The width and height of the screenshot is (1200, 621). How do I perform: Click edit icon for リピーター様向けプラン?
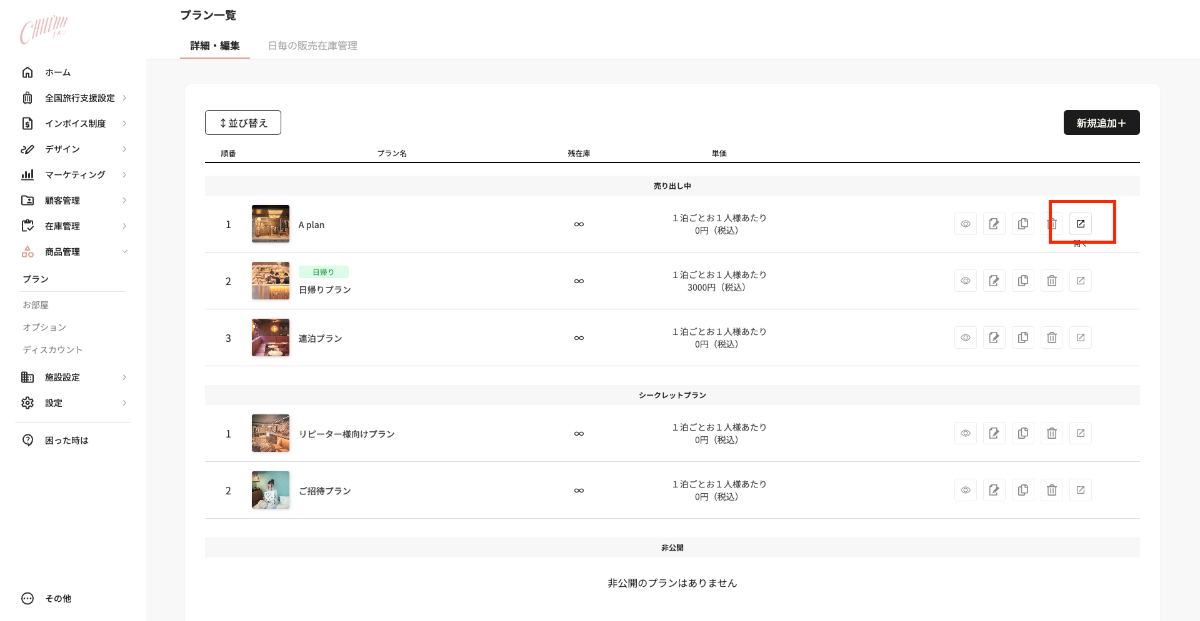click(x=994, y=434)
